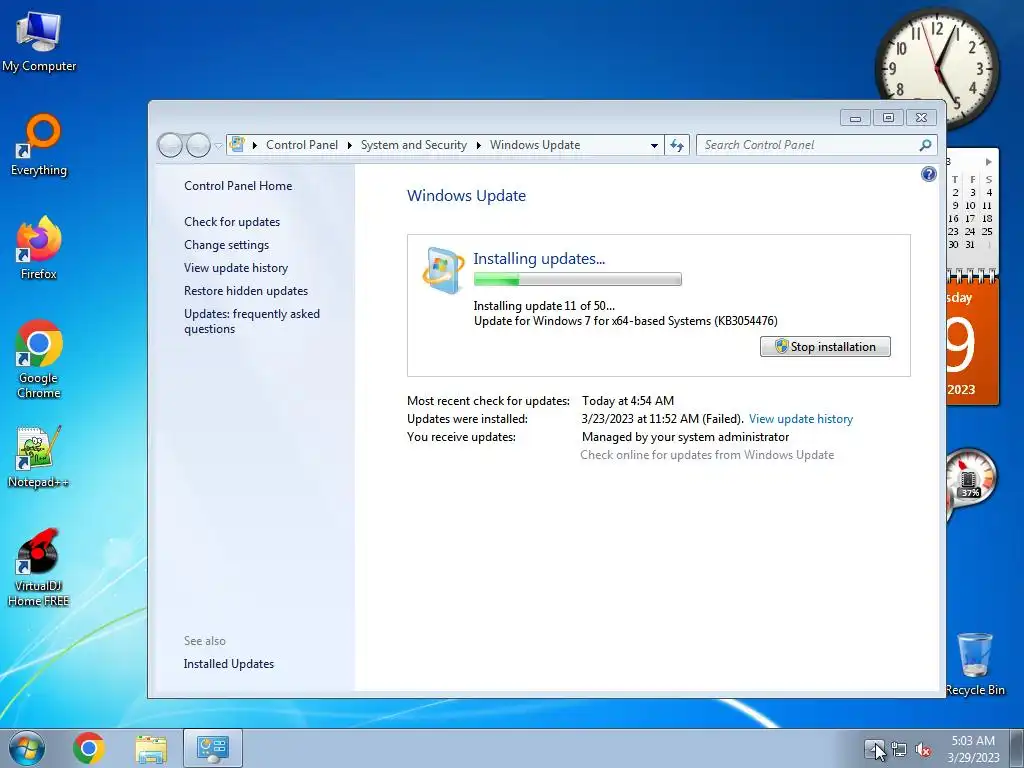Click the blue help question icon

coord(928,174)
